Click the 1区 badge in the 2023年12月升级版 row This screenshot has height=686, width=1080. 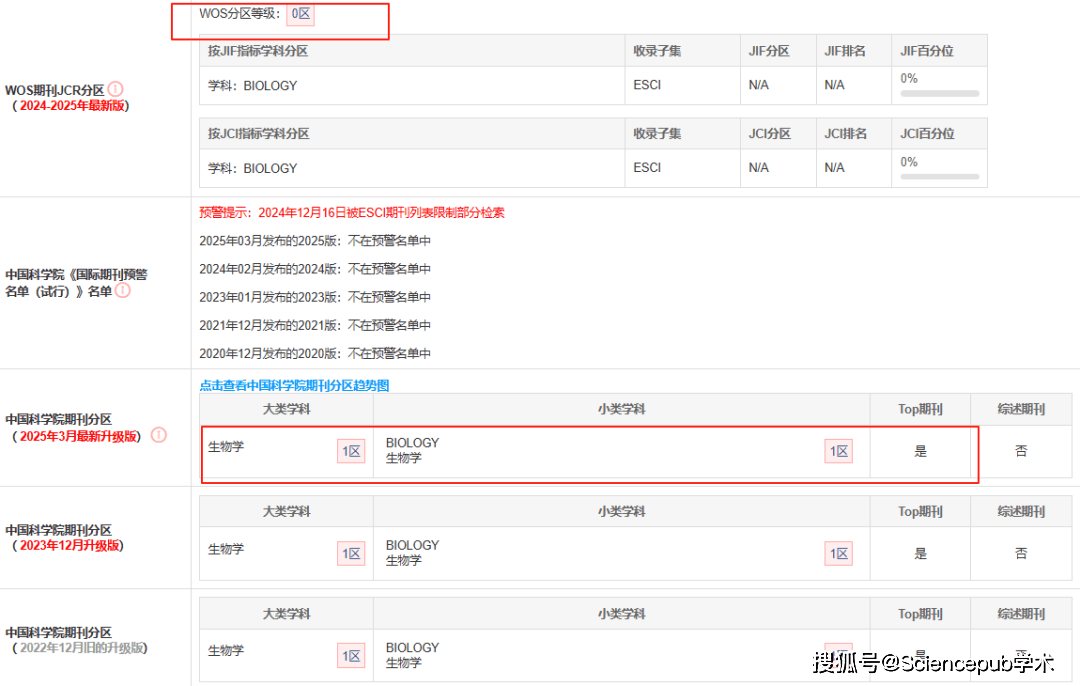[351, 553]
